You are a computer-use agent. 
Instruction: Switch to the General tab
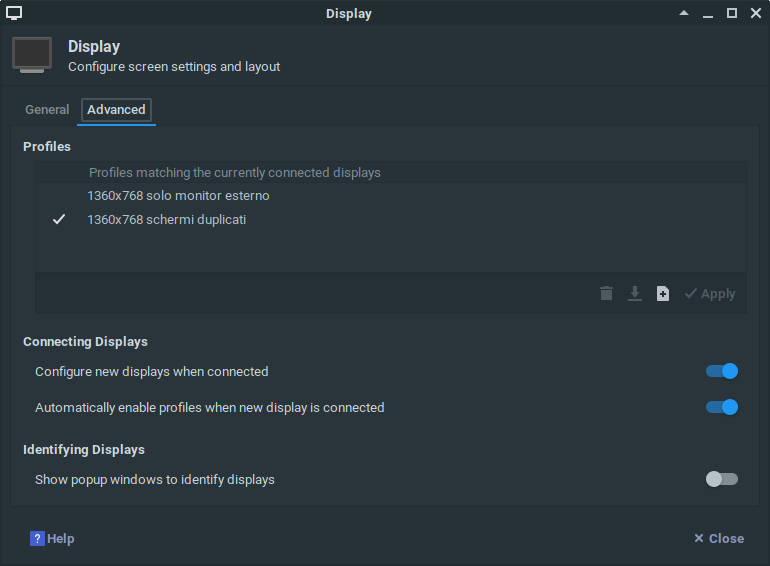[x=47, y=110]
